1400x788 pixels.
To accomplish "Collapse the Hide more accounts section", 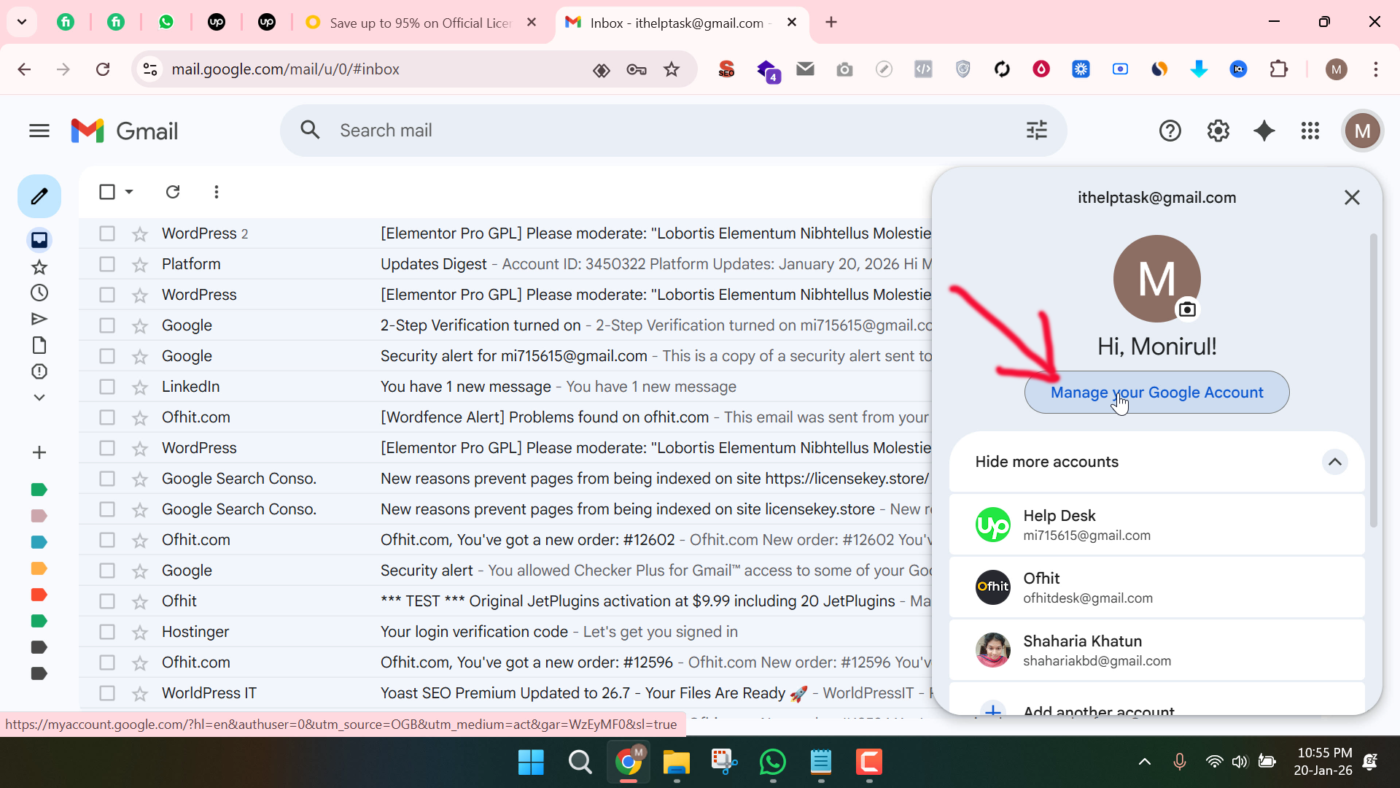I will 1334,462.
